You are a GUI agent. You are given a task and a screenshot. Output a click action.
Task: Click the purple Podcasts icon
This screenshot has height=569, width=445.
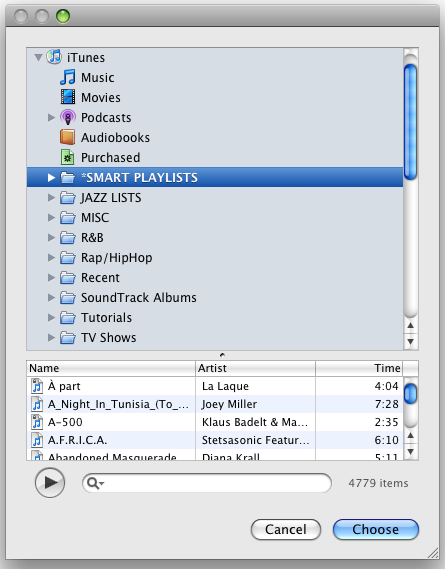click(68, 117)
